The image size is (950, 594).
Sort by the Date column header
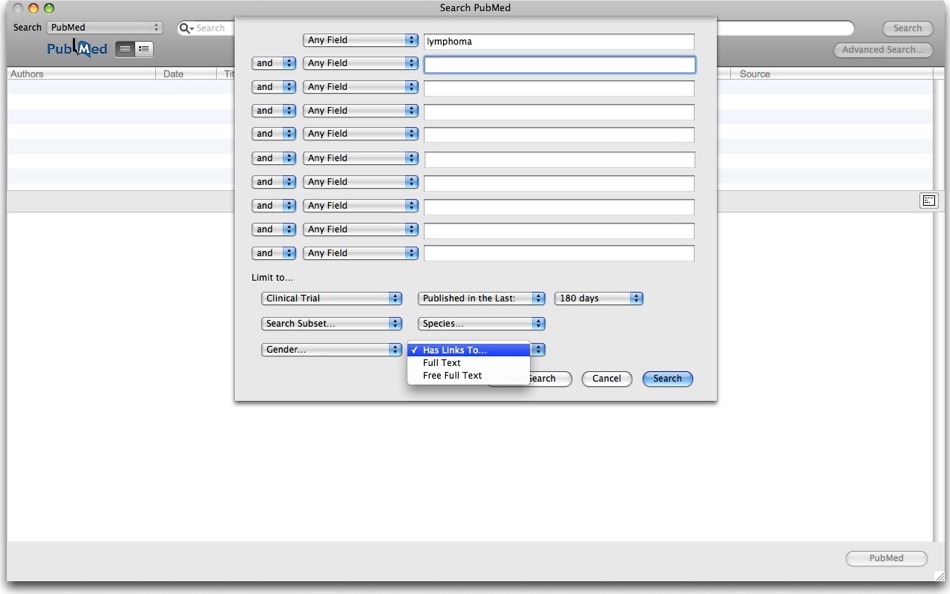[x=186, y=74]
